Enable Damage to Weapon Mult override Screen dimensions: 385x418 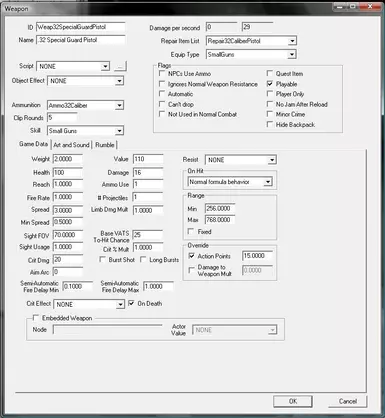192,270
